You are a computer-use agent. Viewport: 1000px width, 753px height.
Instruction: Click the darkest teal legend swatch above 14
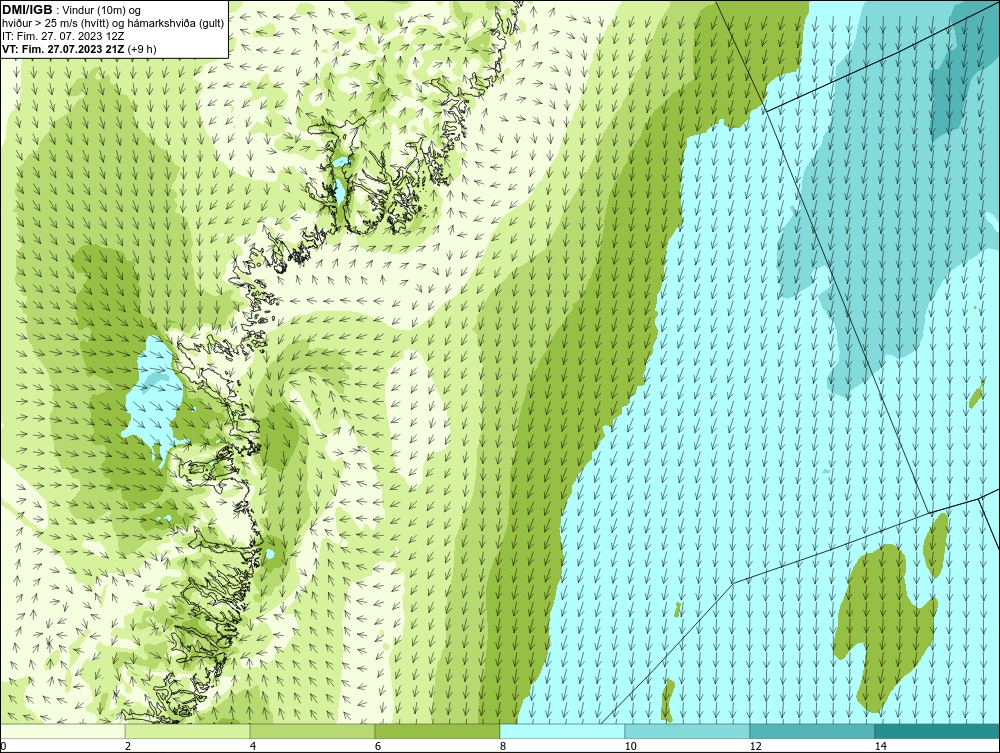(938, 731)
